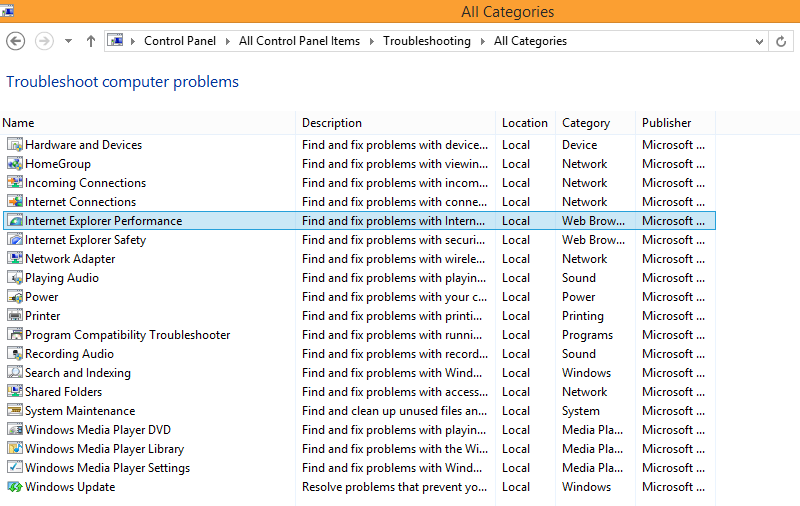
Task: Open the HomeGroup troubleshooter icon
Action: point(15,164)
